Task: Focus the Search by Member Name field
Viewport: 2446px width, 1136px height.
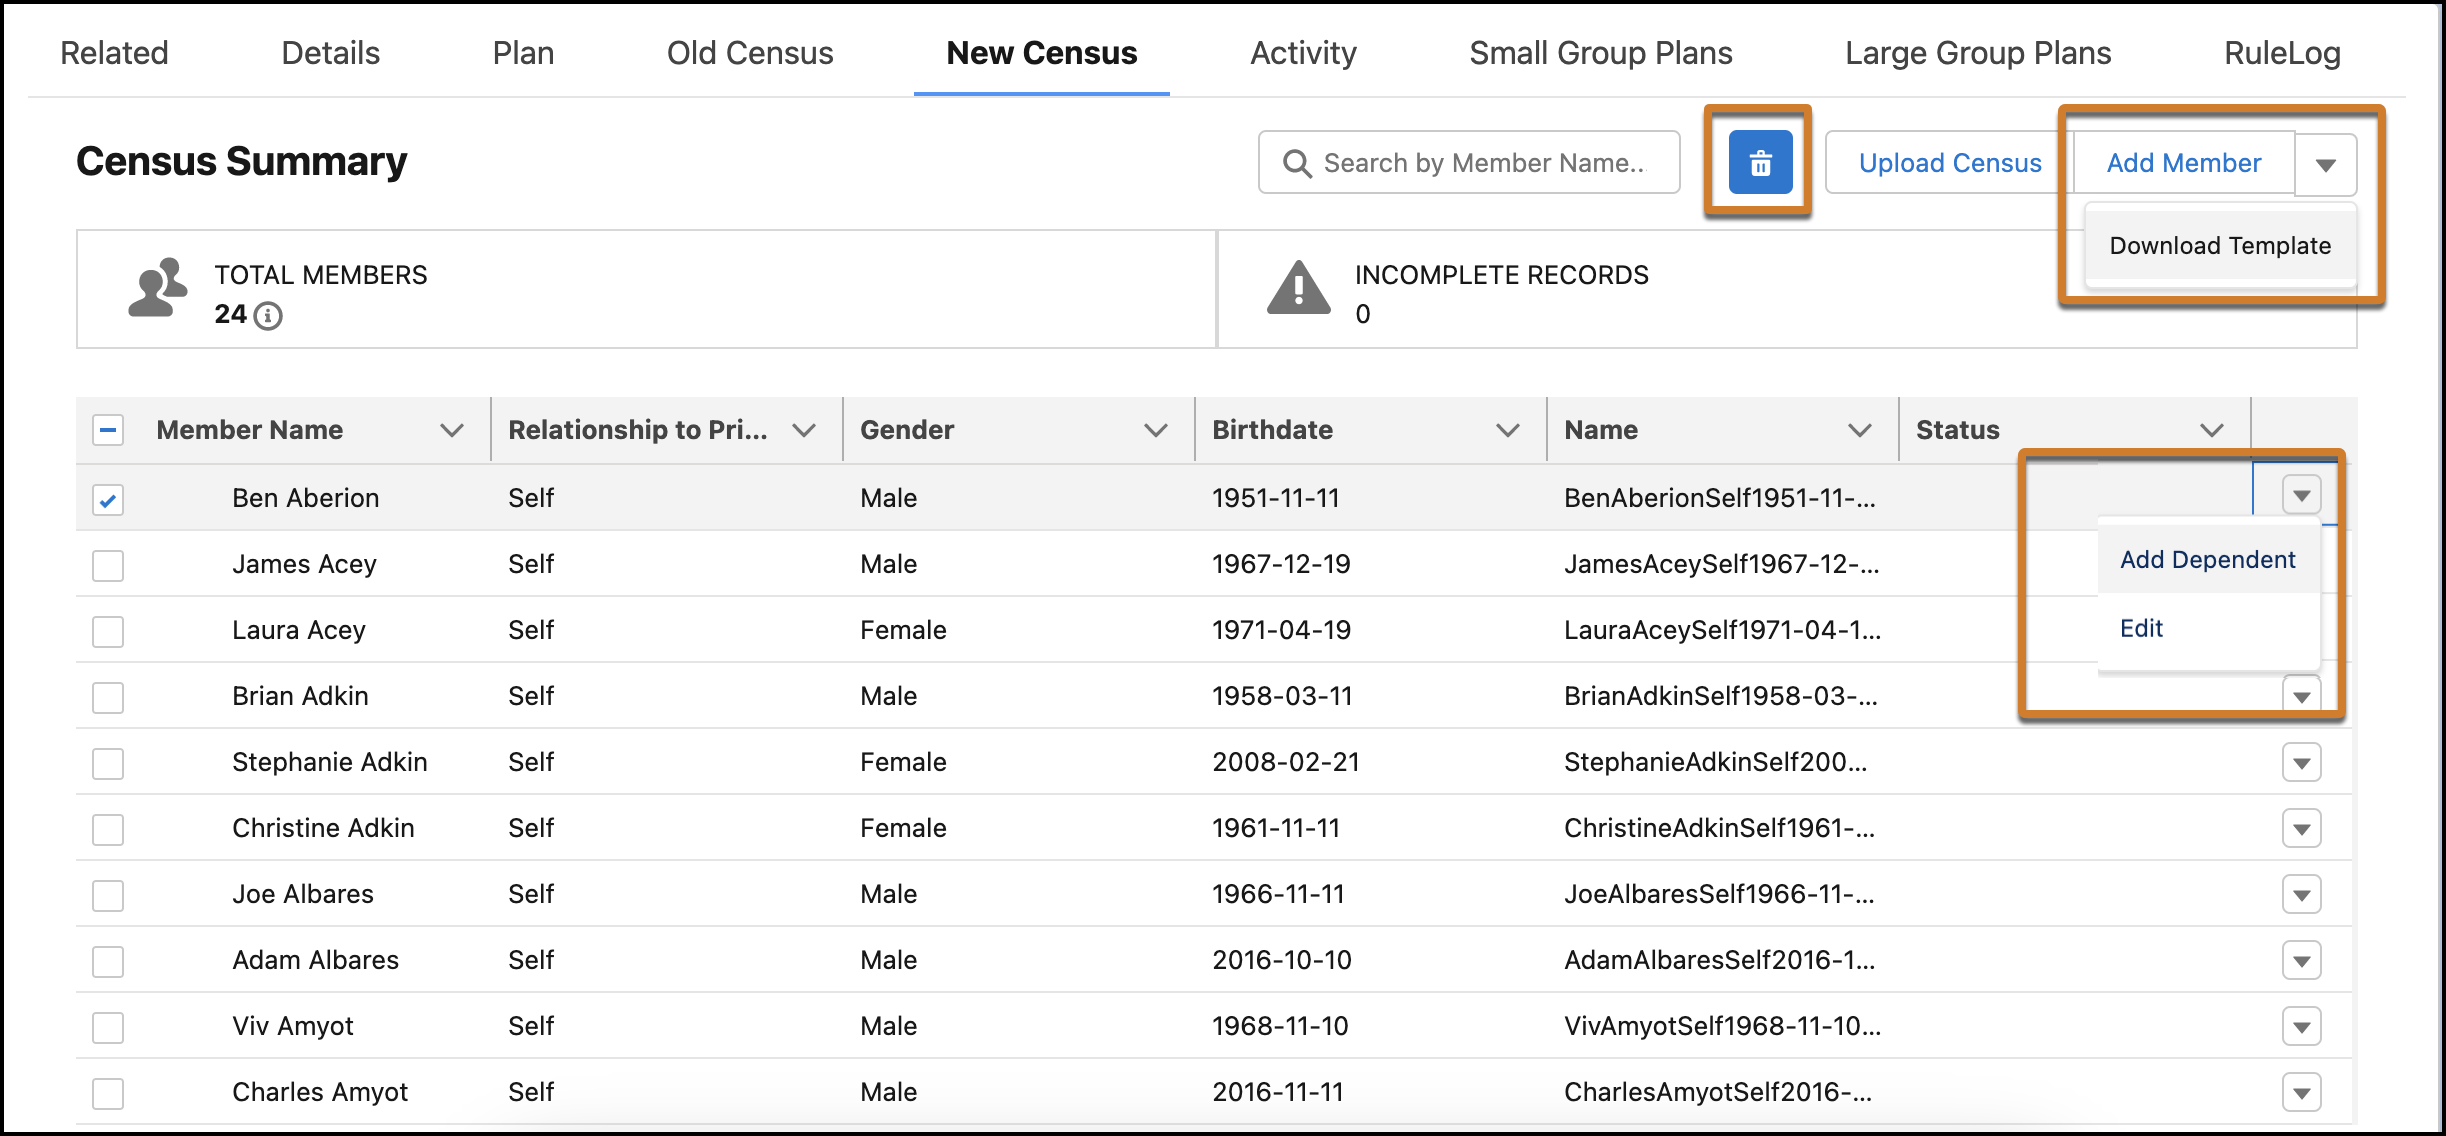Action: (1469, 162)
